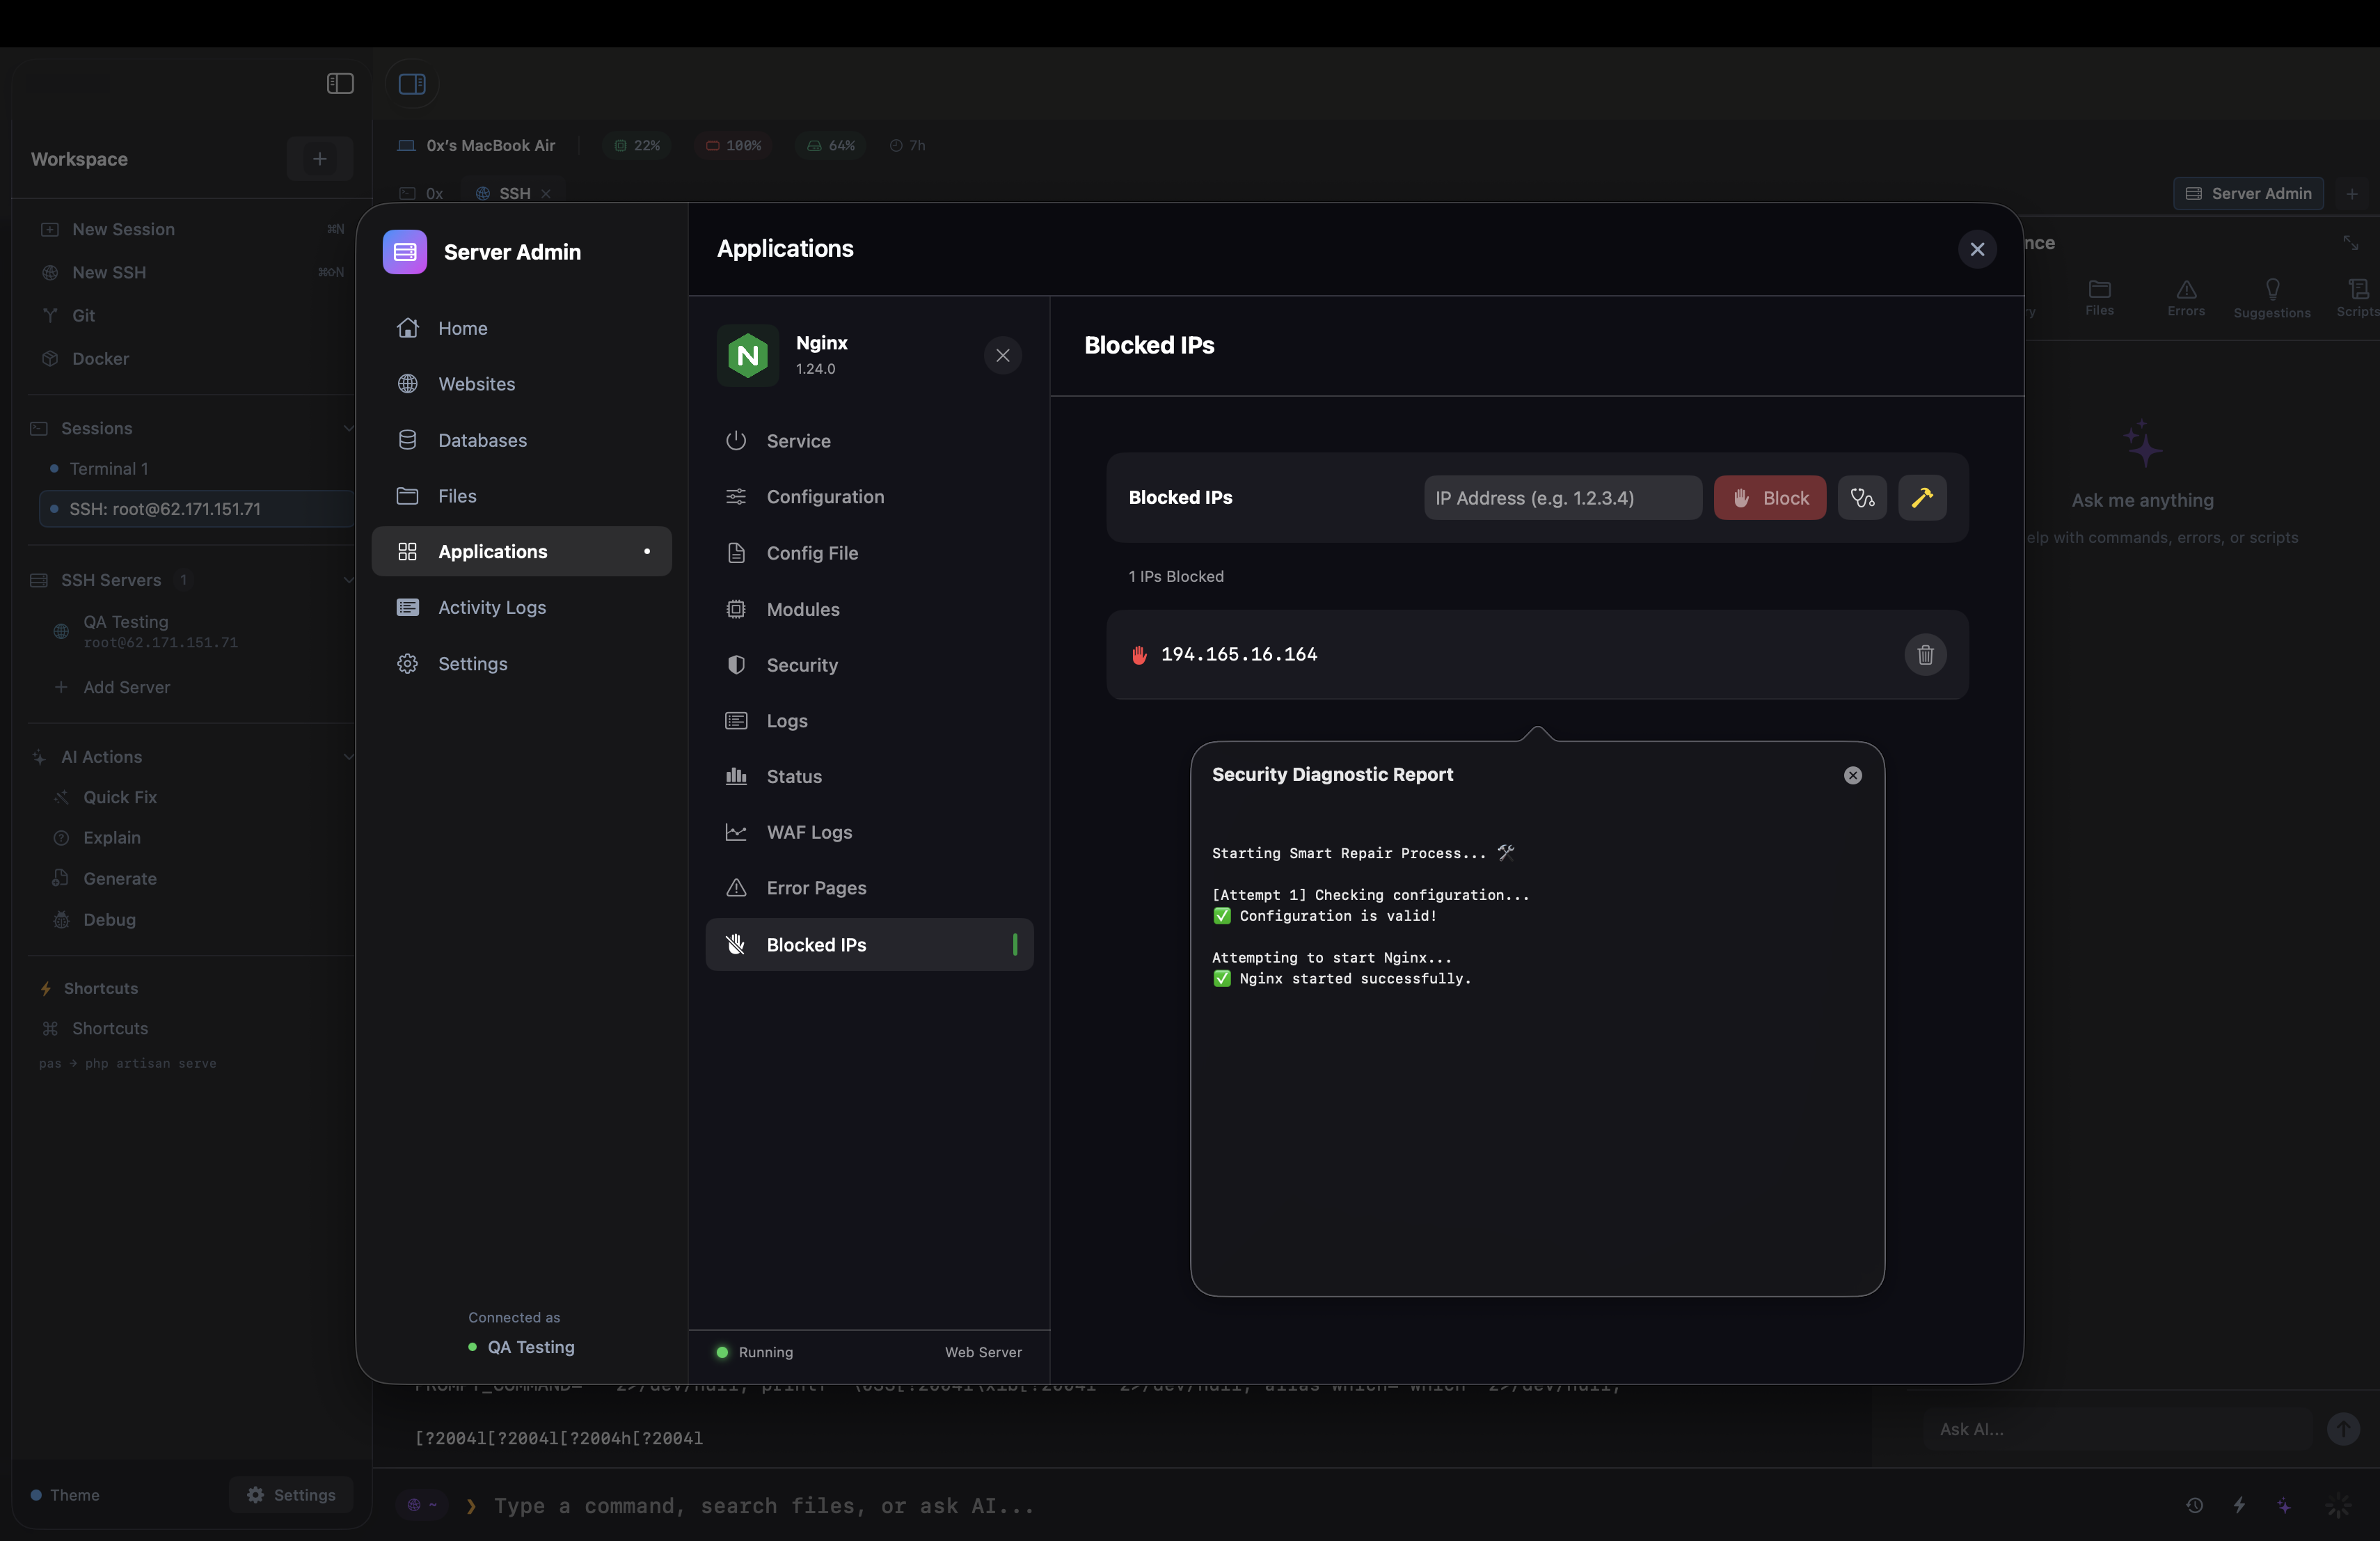
Task: Open the Databases section in Server Admin sidebar
Action: tap(482, 440)
